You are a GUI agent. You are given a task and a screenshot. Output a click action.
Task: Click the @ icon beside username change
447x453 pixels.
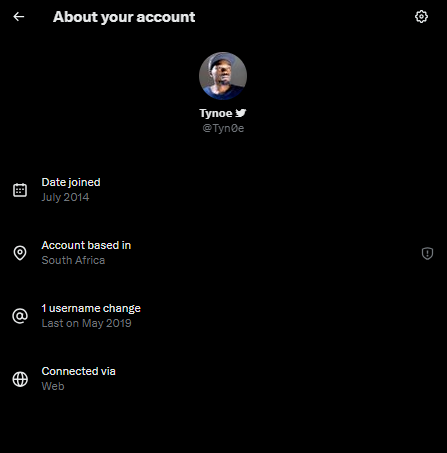[x=20, y=316]
